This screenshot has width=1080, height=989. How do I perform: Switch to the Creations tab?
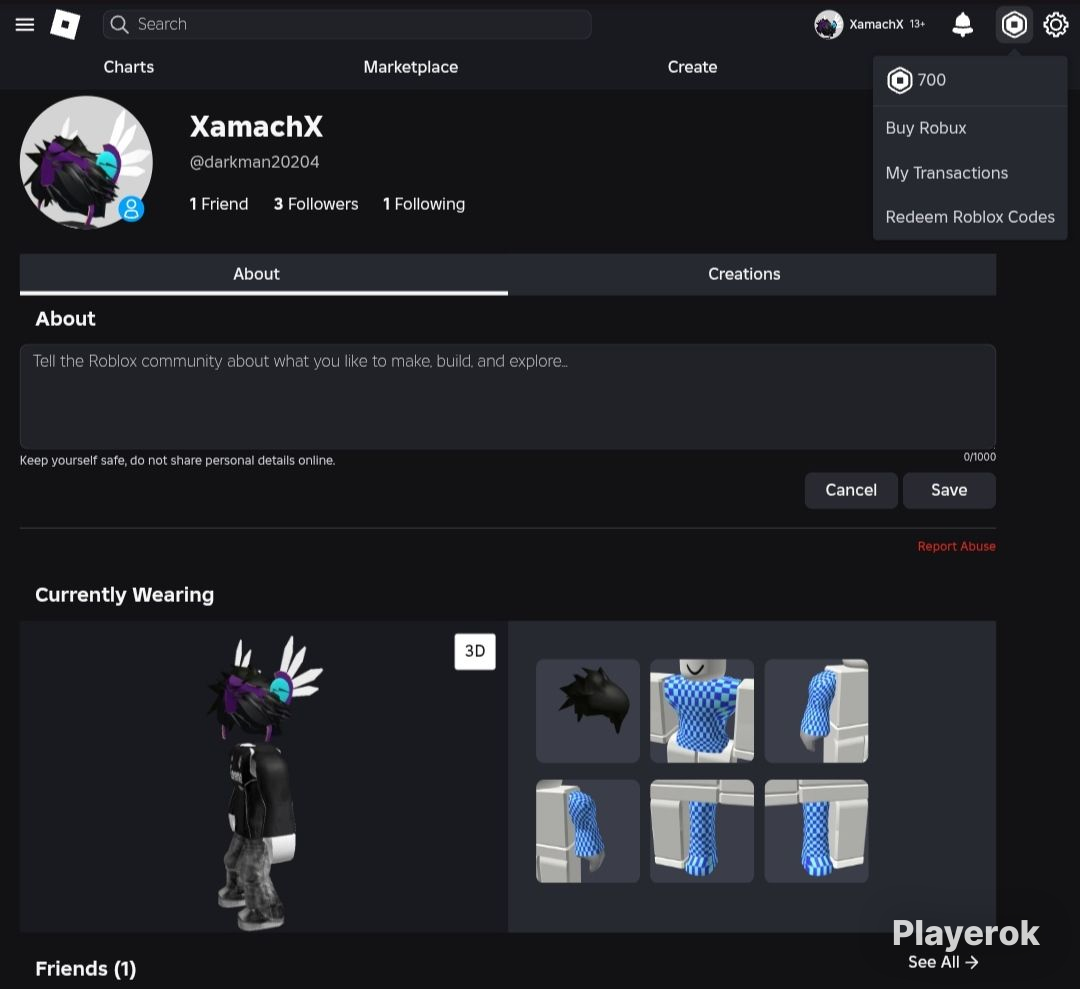point(752,274)
